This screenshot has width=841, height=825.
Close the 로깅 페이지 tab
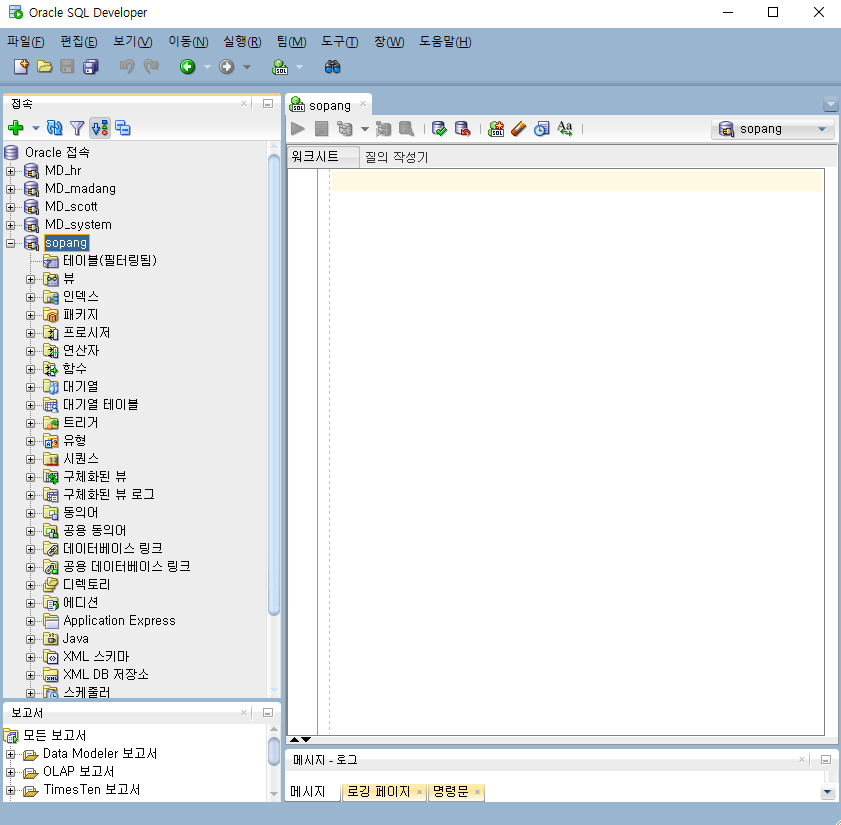pyautogui.click(x=419, y=792)
